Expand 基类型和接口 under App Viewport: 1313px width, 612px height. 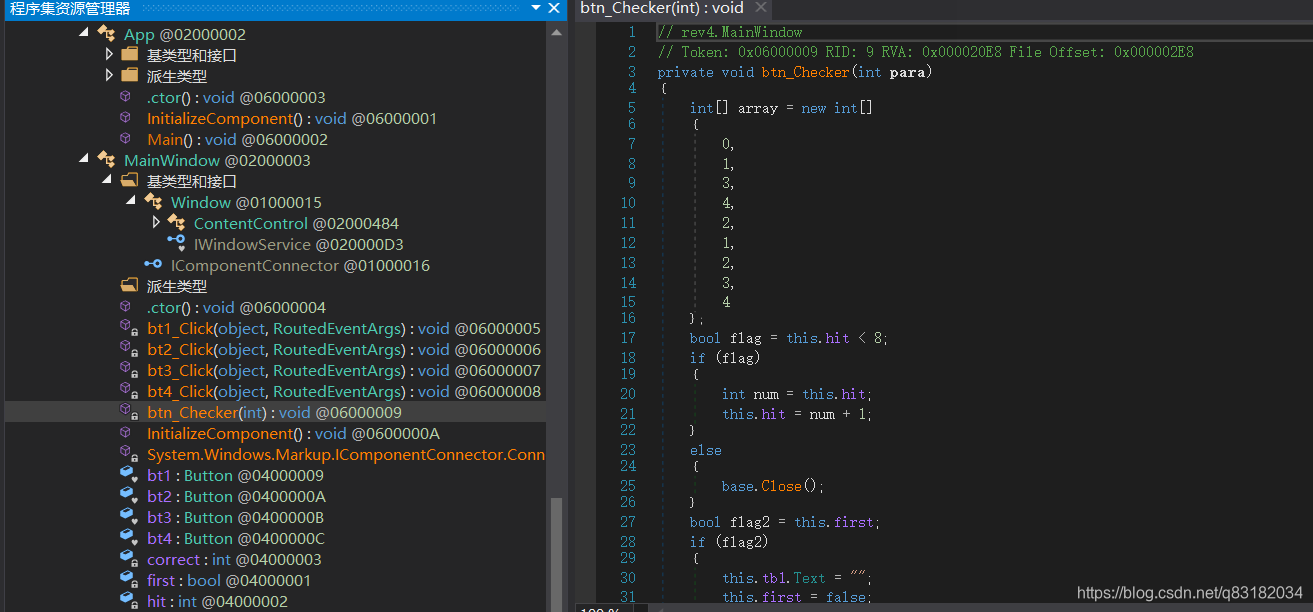tap(109, 55)
